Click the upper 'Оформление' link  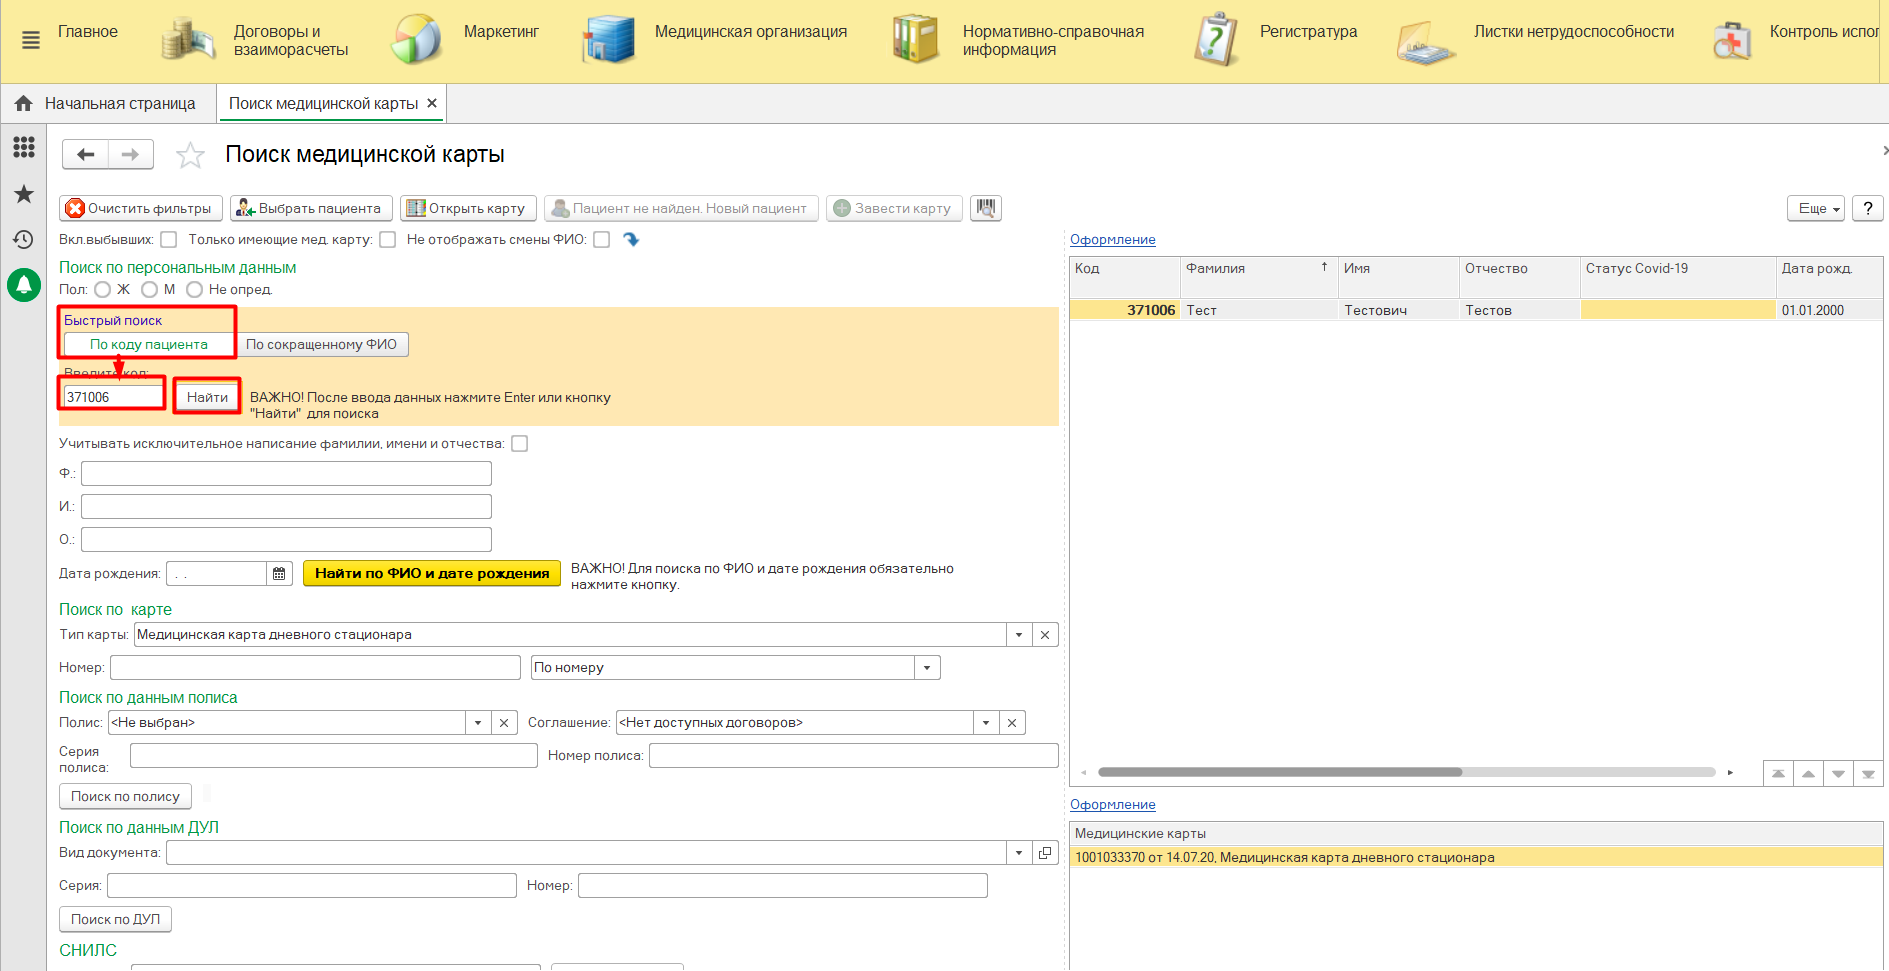click(x=1112, y=240)
